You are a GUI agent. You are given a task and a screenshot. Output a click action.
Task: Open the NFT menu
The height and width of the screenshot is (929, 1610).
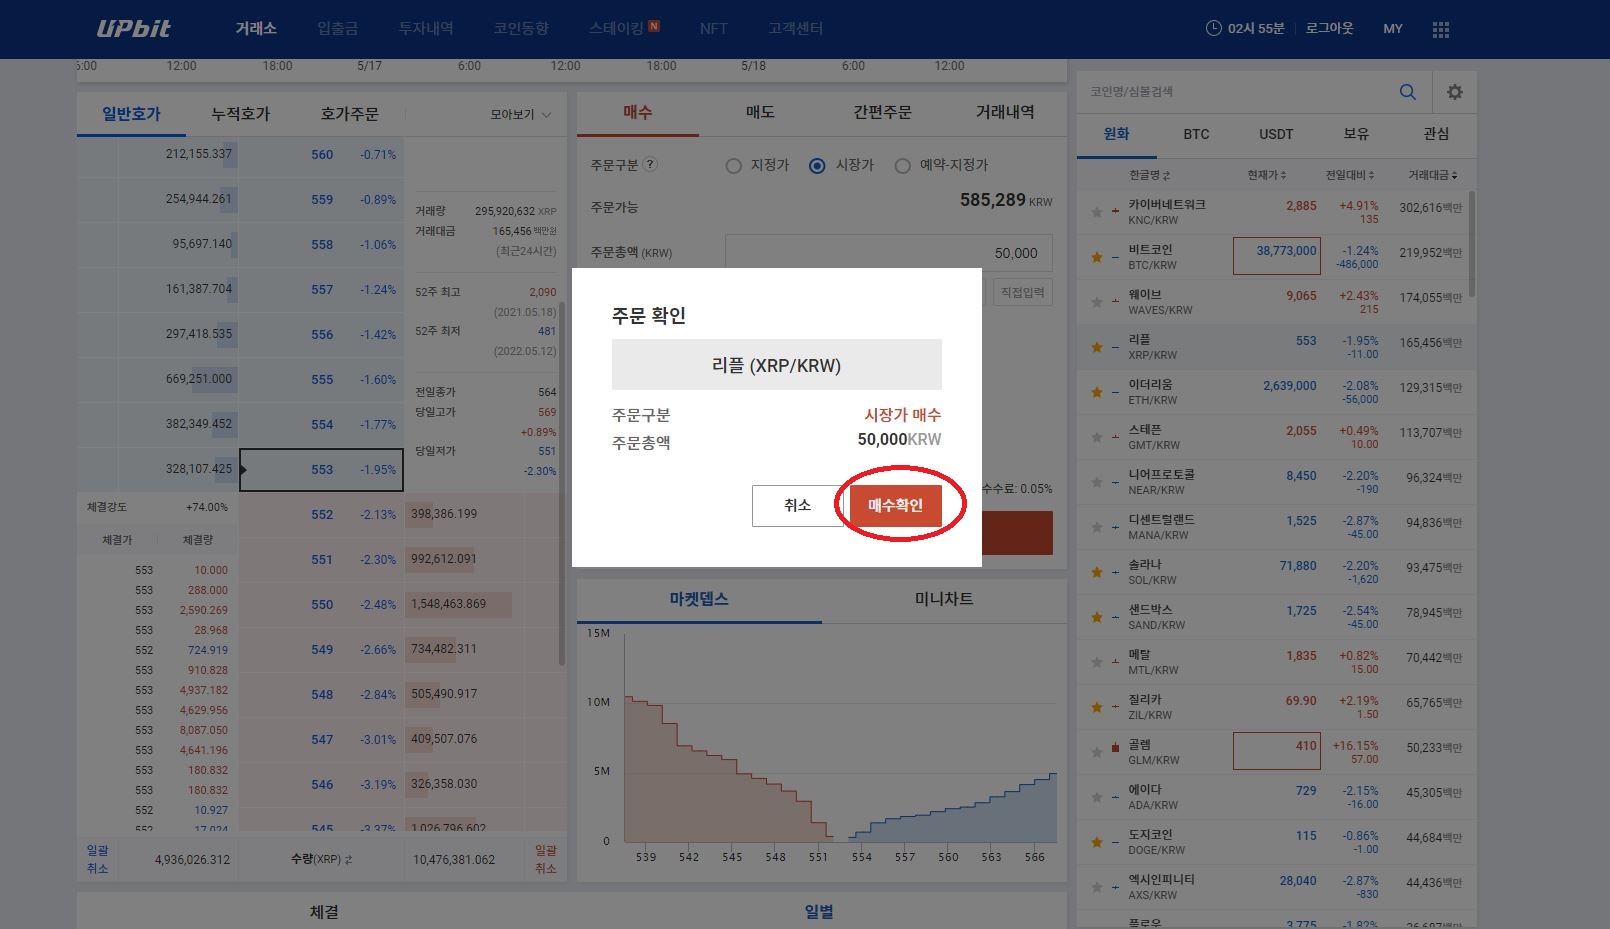pyautogui.click(x=714, y=28)
